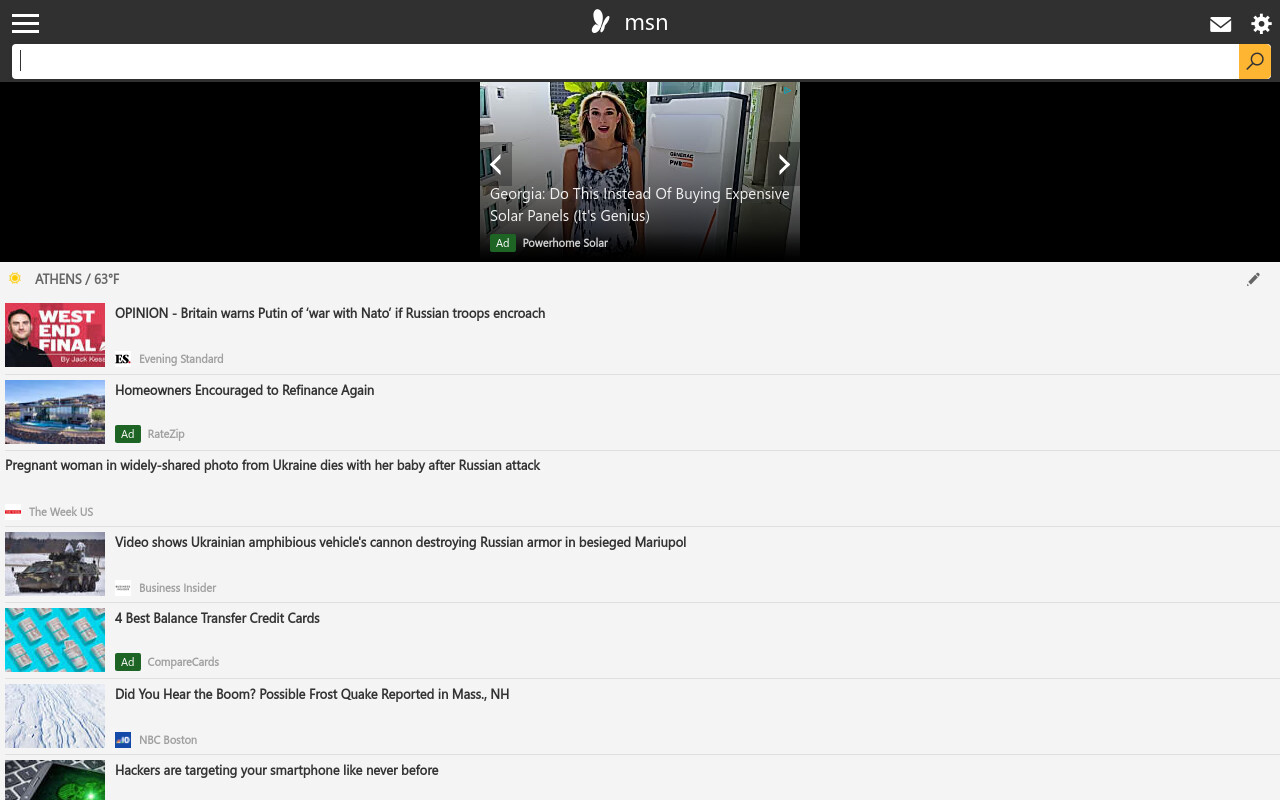1280x800 pixels.
Task: Show previous carousel slide arrow
Action: tap(496, 165)
